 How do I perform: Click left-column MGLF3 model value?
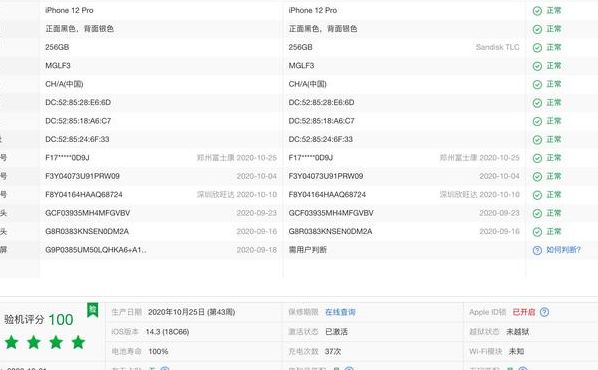point(58,66)
